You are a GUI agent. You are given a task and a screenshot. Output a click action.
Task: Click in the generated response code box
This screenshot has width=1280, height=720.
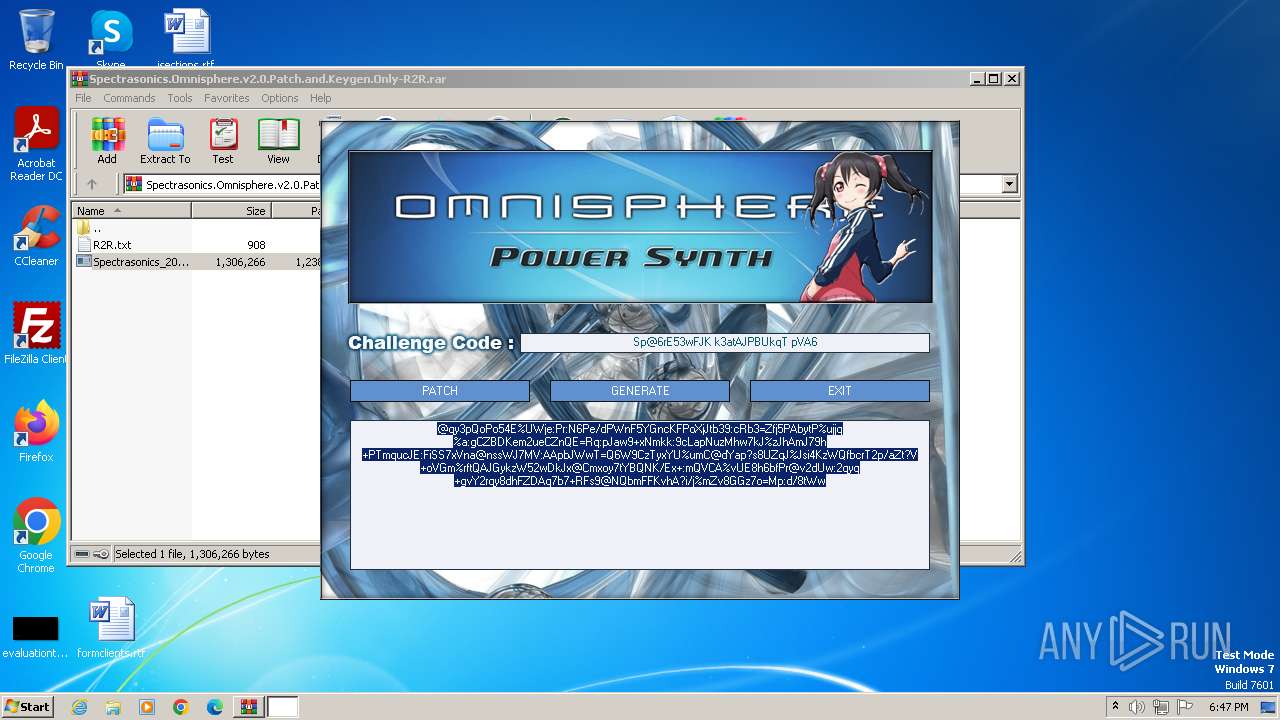point(640,495)
